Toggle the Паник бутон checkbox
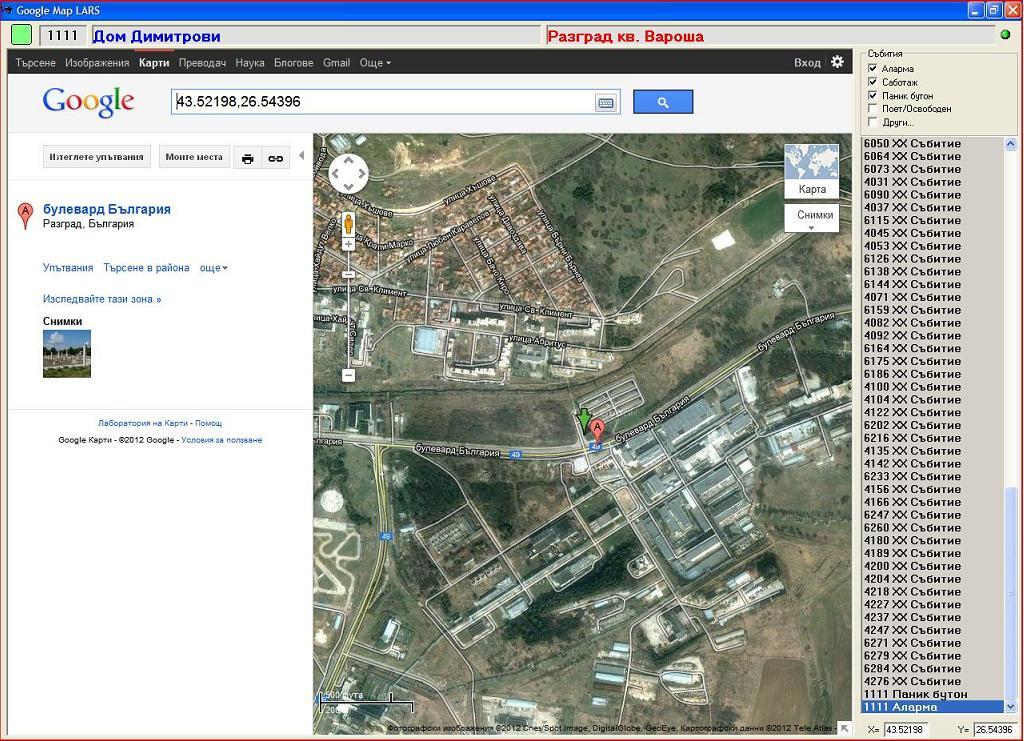Screen dimensions: 1024x741 (x=872, y=95)
